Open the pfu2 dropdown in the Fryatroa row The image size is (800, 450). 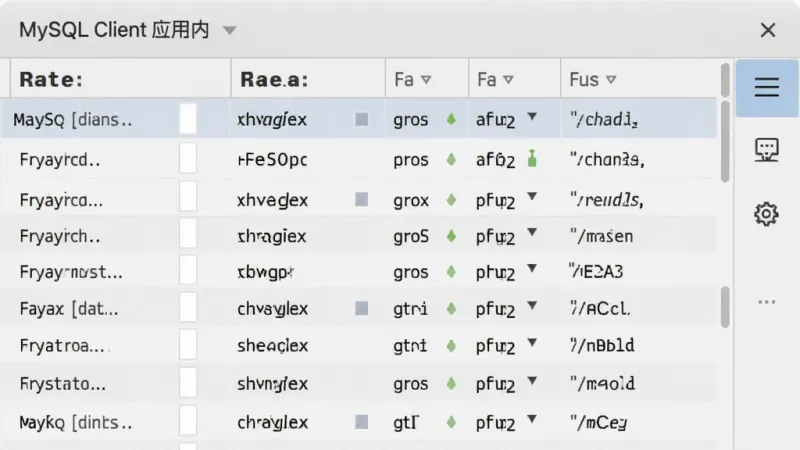click(x=532, y=342)
